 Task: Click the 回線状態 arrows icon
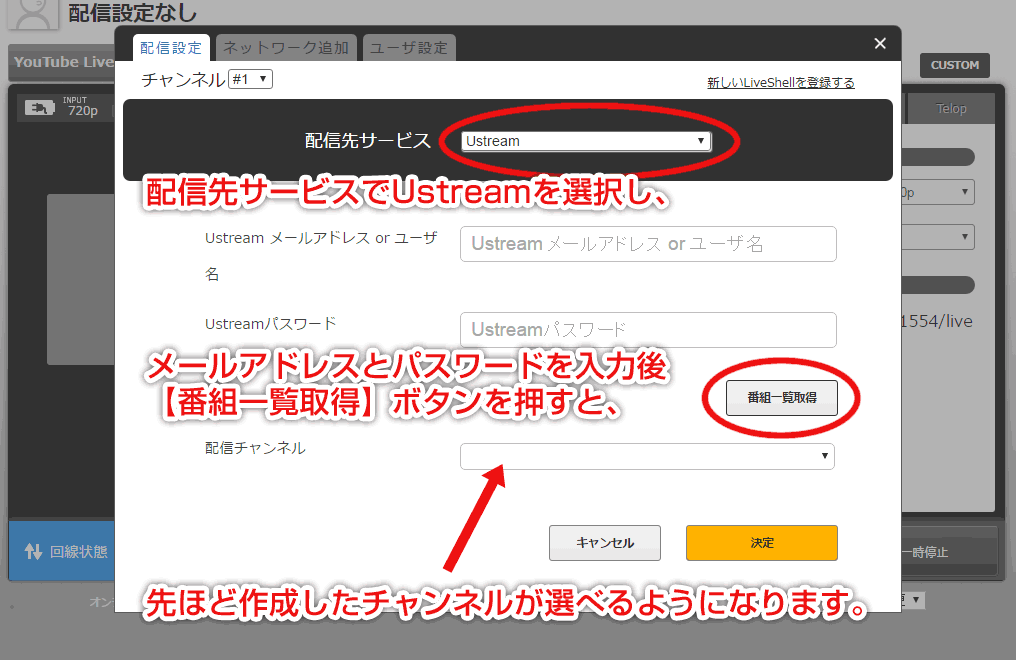tap(33, 551)
